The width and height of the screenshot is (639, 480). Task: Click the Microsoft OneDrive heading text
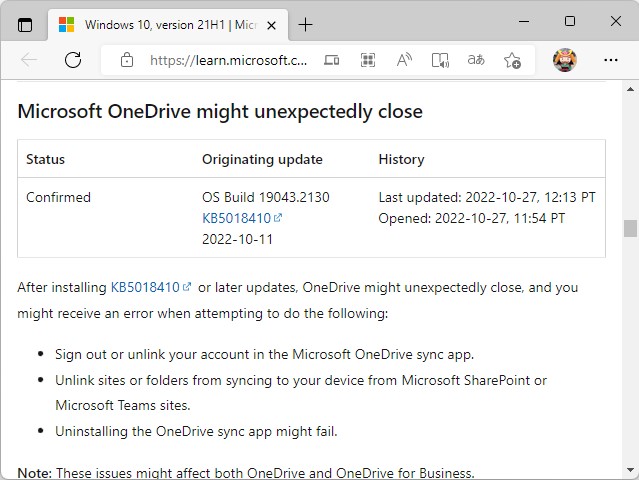tap(220, 111)
